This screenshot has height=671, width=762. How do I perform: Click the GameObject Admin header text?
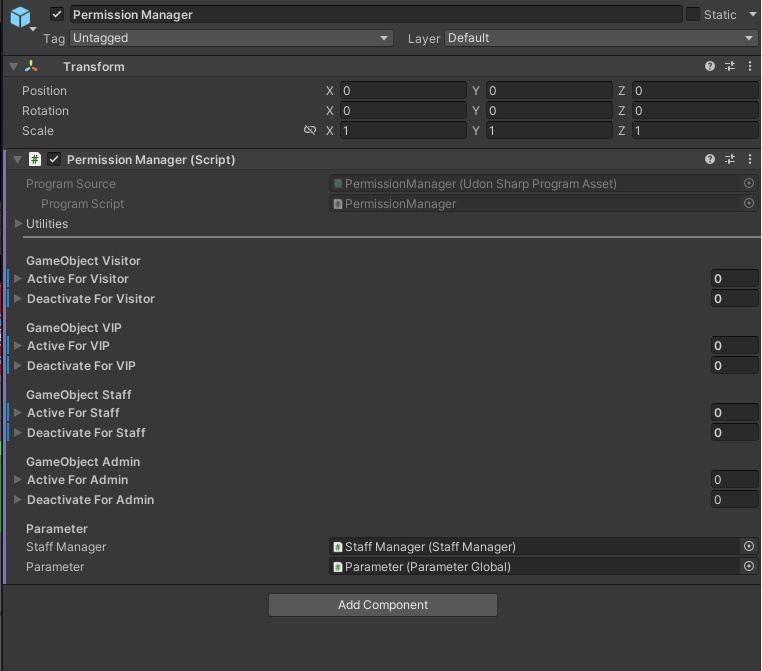(83, 462)
